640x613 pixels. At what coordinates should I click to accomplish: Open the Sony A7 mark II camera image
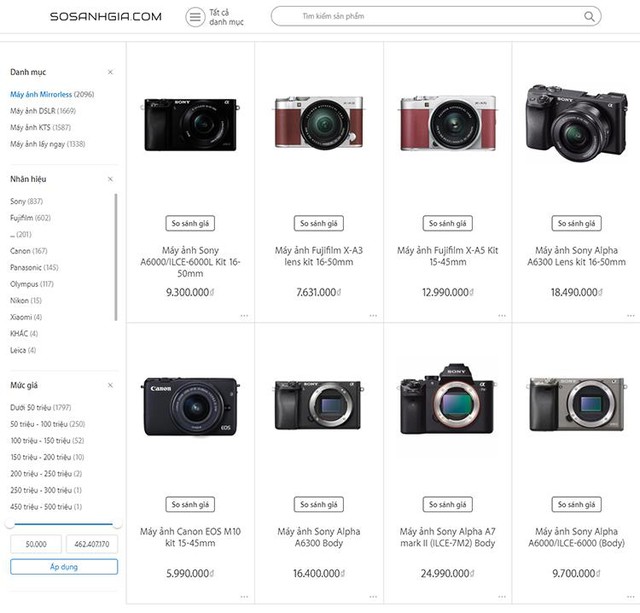(x=448, y=399)
